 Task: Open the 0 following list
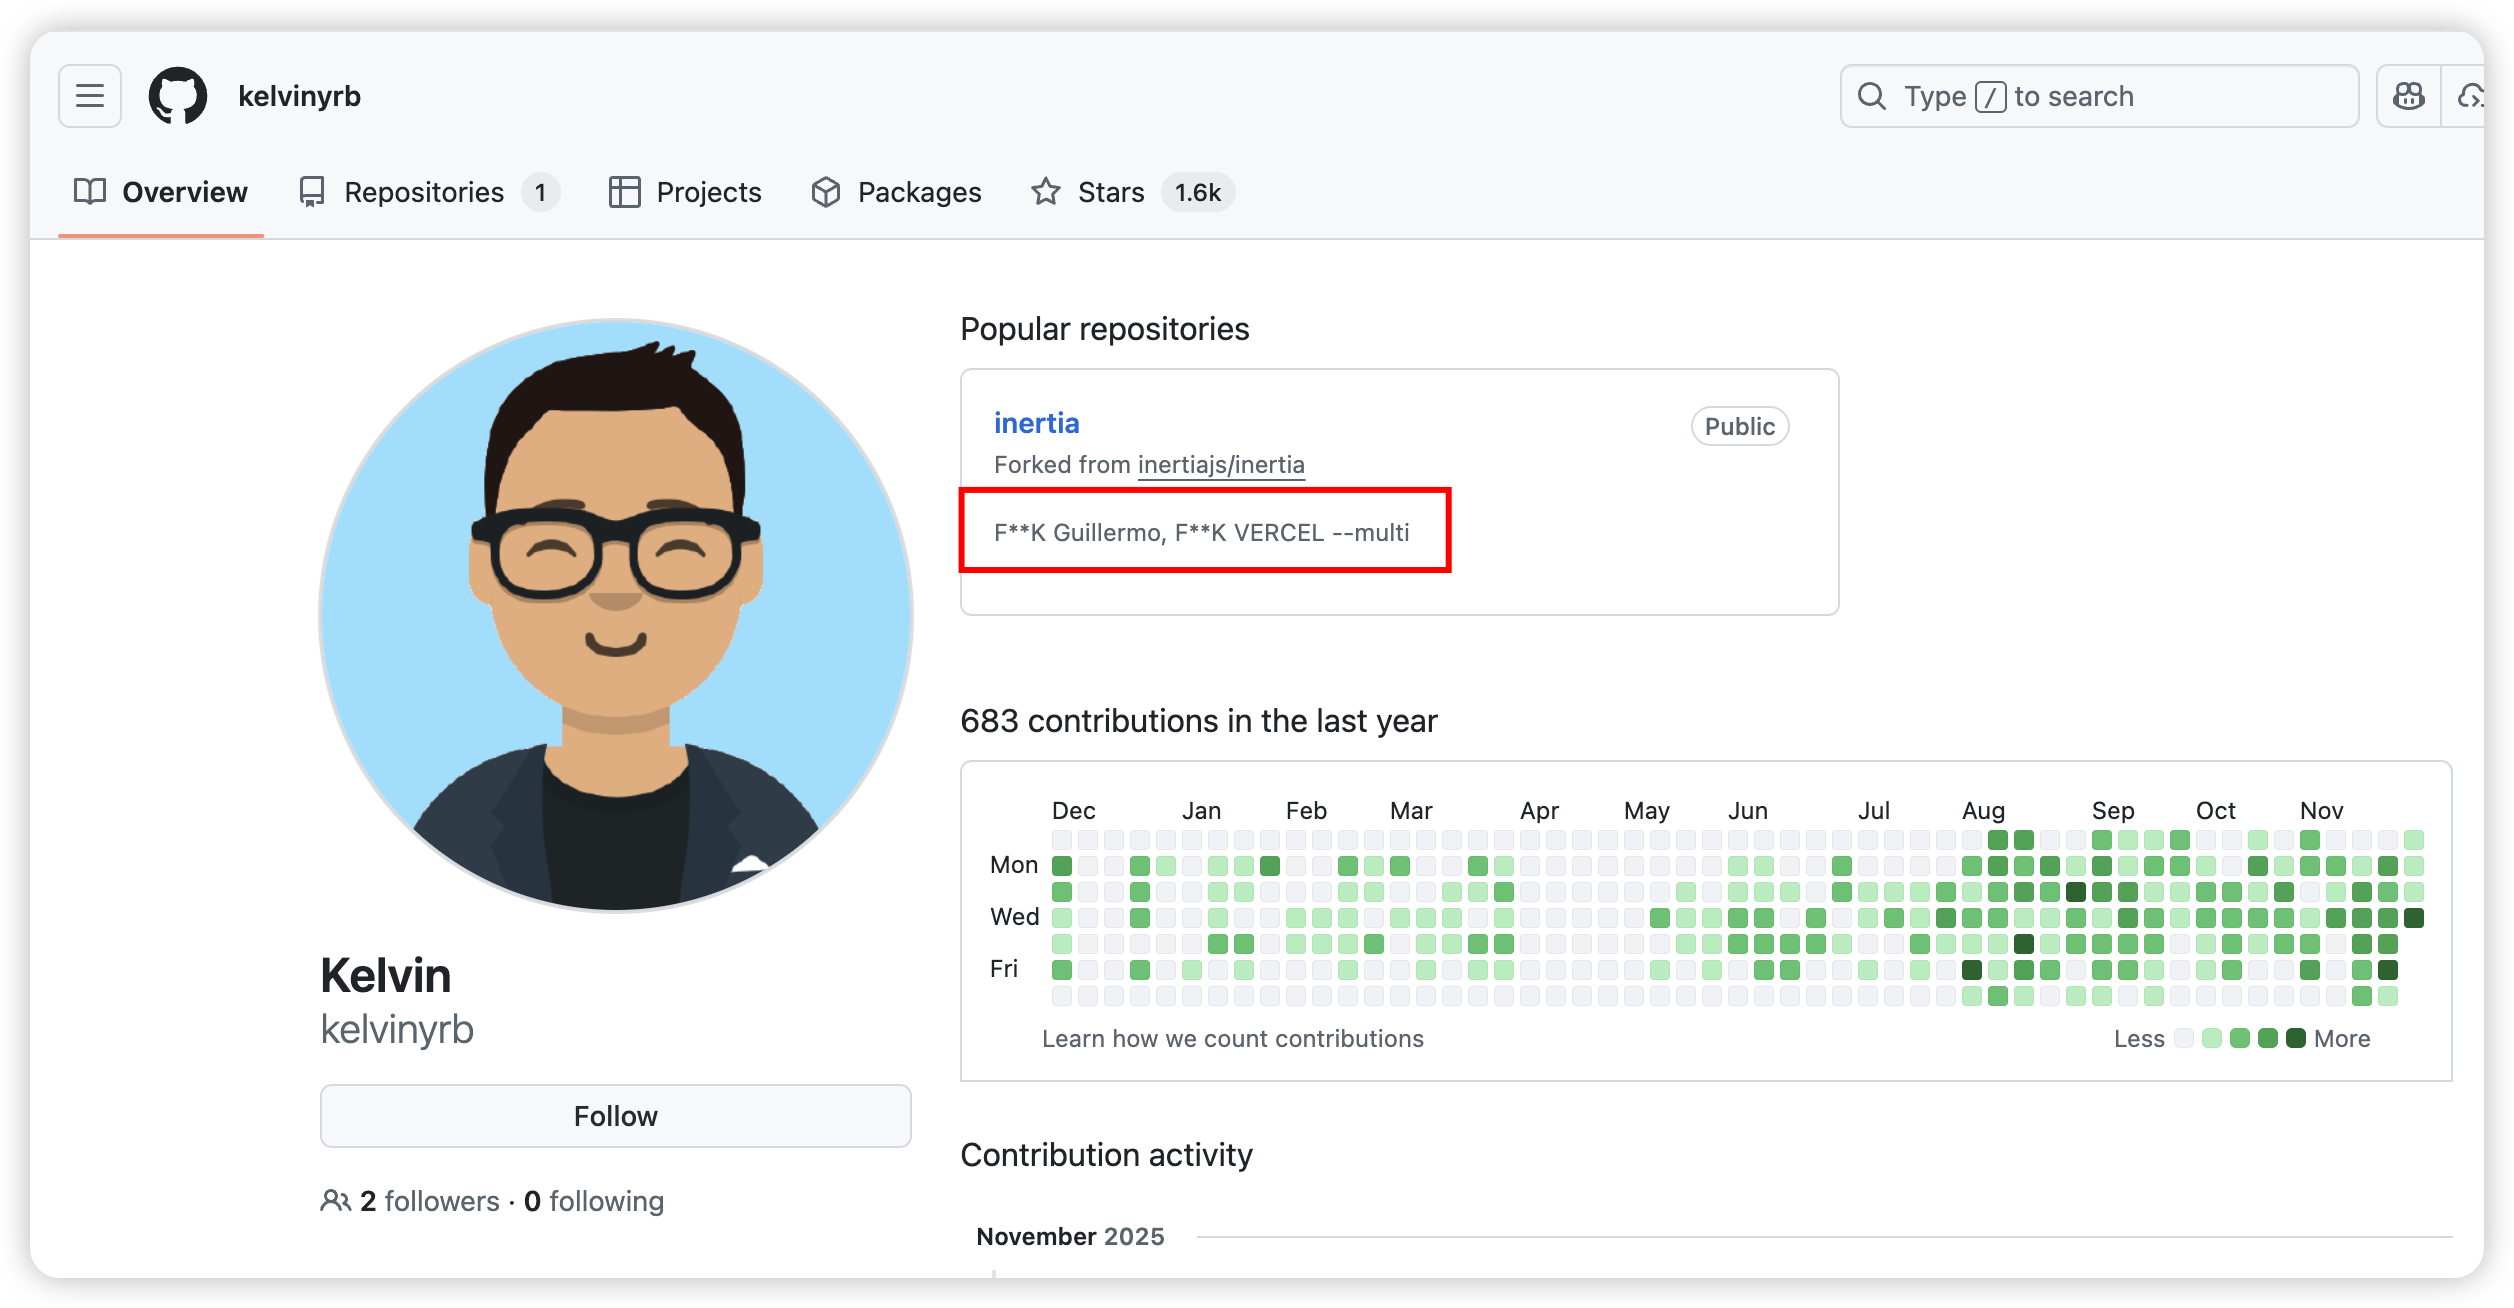(x=594, y=1200)
